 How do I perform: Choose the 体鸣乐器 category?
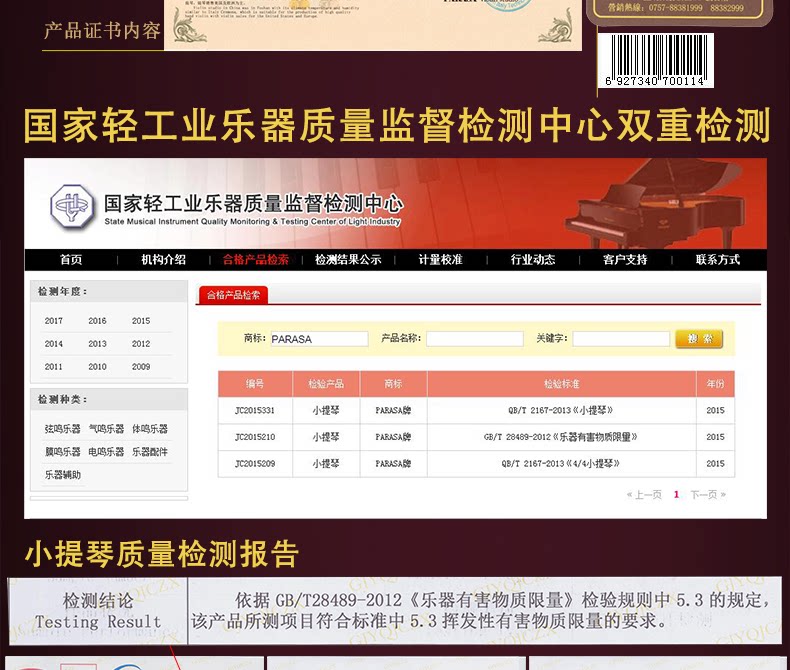(x=150, y=429)
